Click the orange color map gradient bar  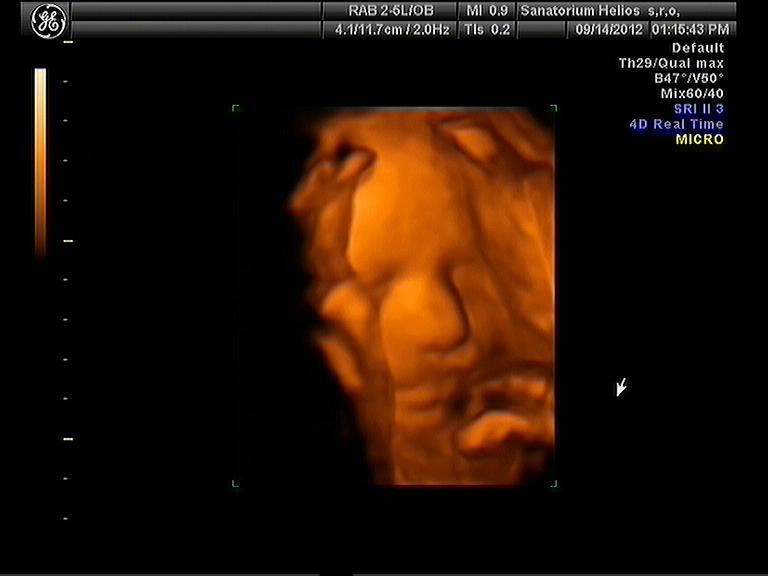[x=40, y=162]
